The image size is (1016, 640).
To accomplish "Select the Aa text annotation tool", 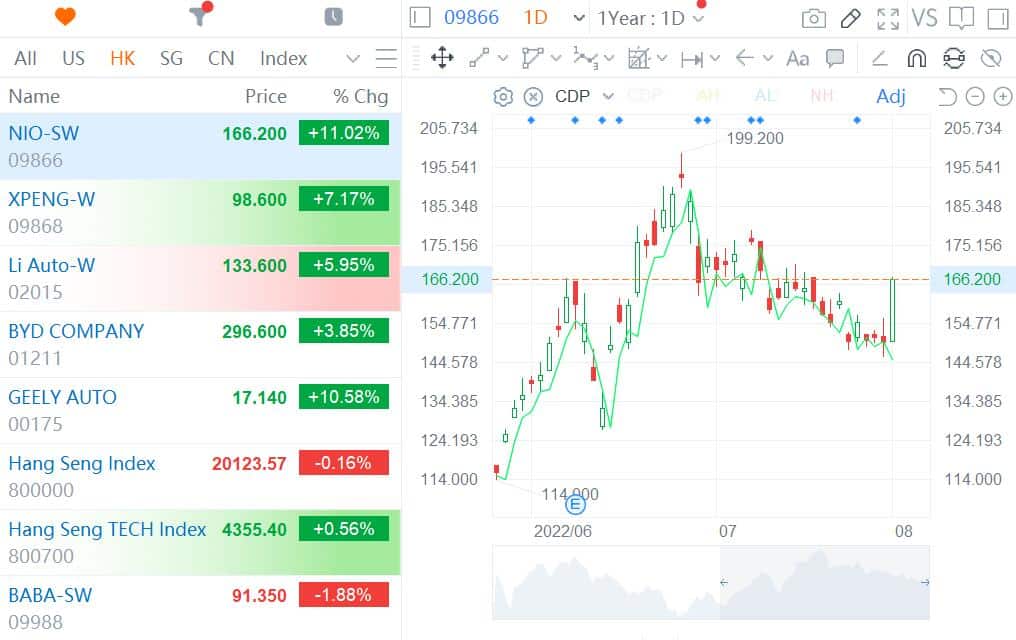I will coord(797,58).
